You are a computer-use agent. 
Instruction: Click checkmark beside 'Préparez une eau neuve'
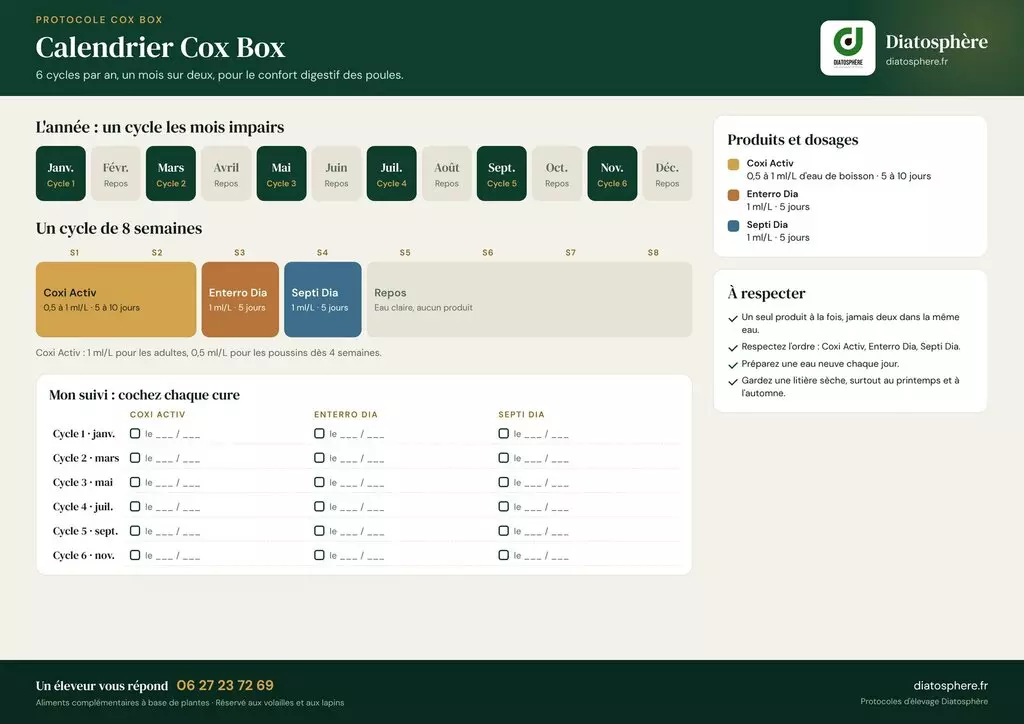click(x=733, y=366)
